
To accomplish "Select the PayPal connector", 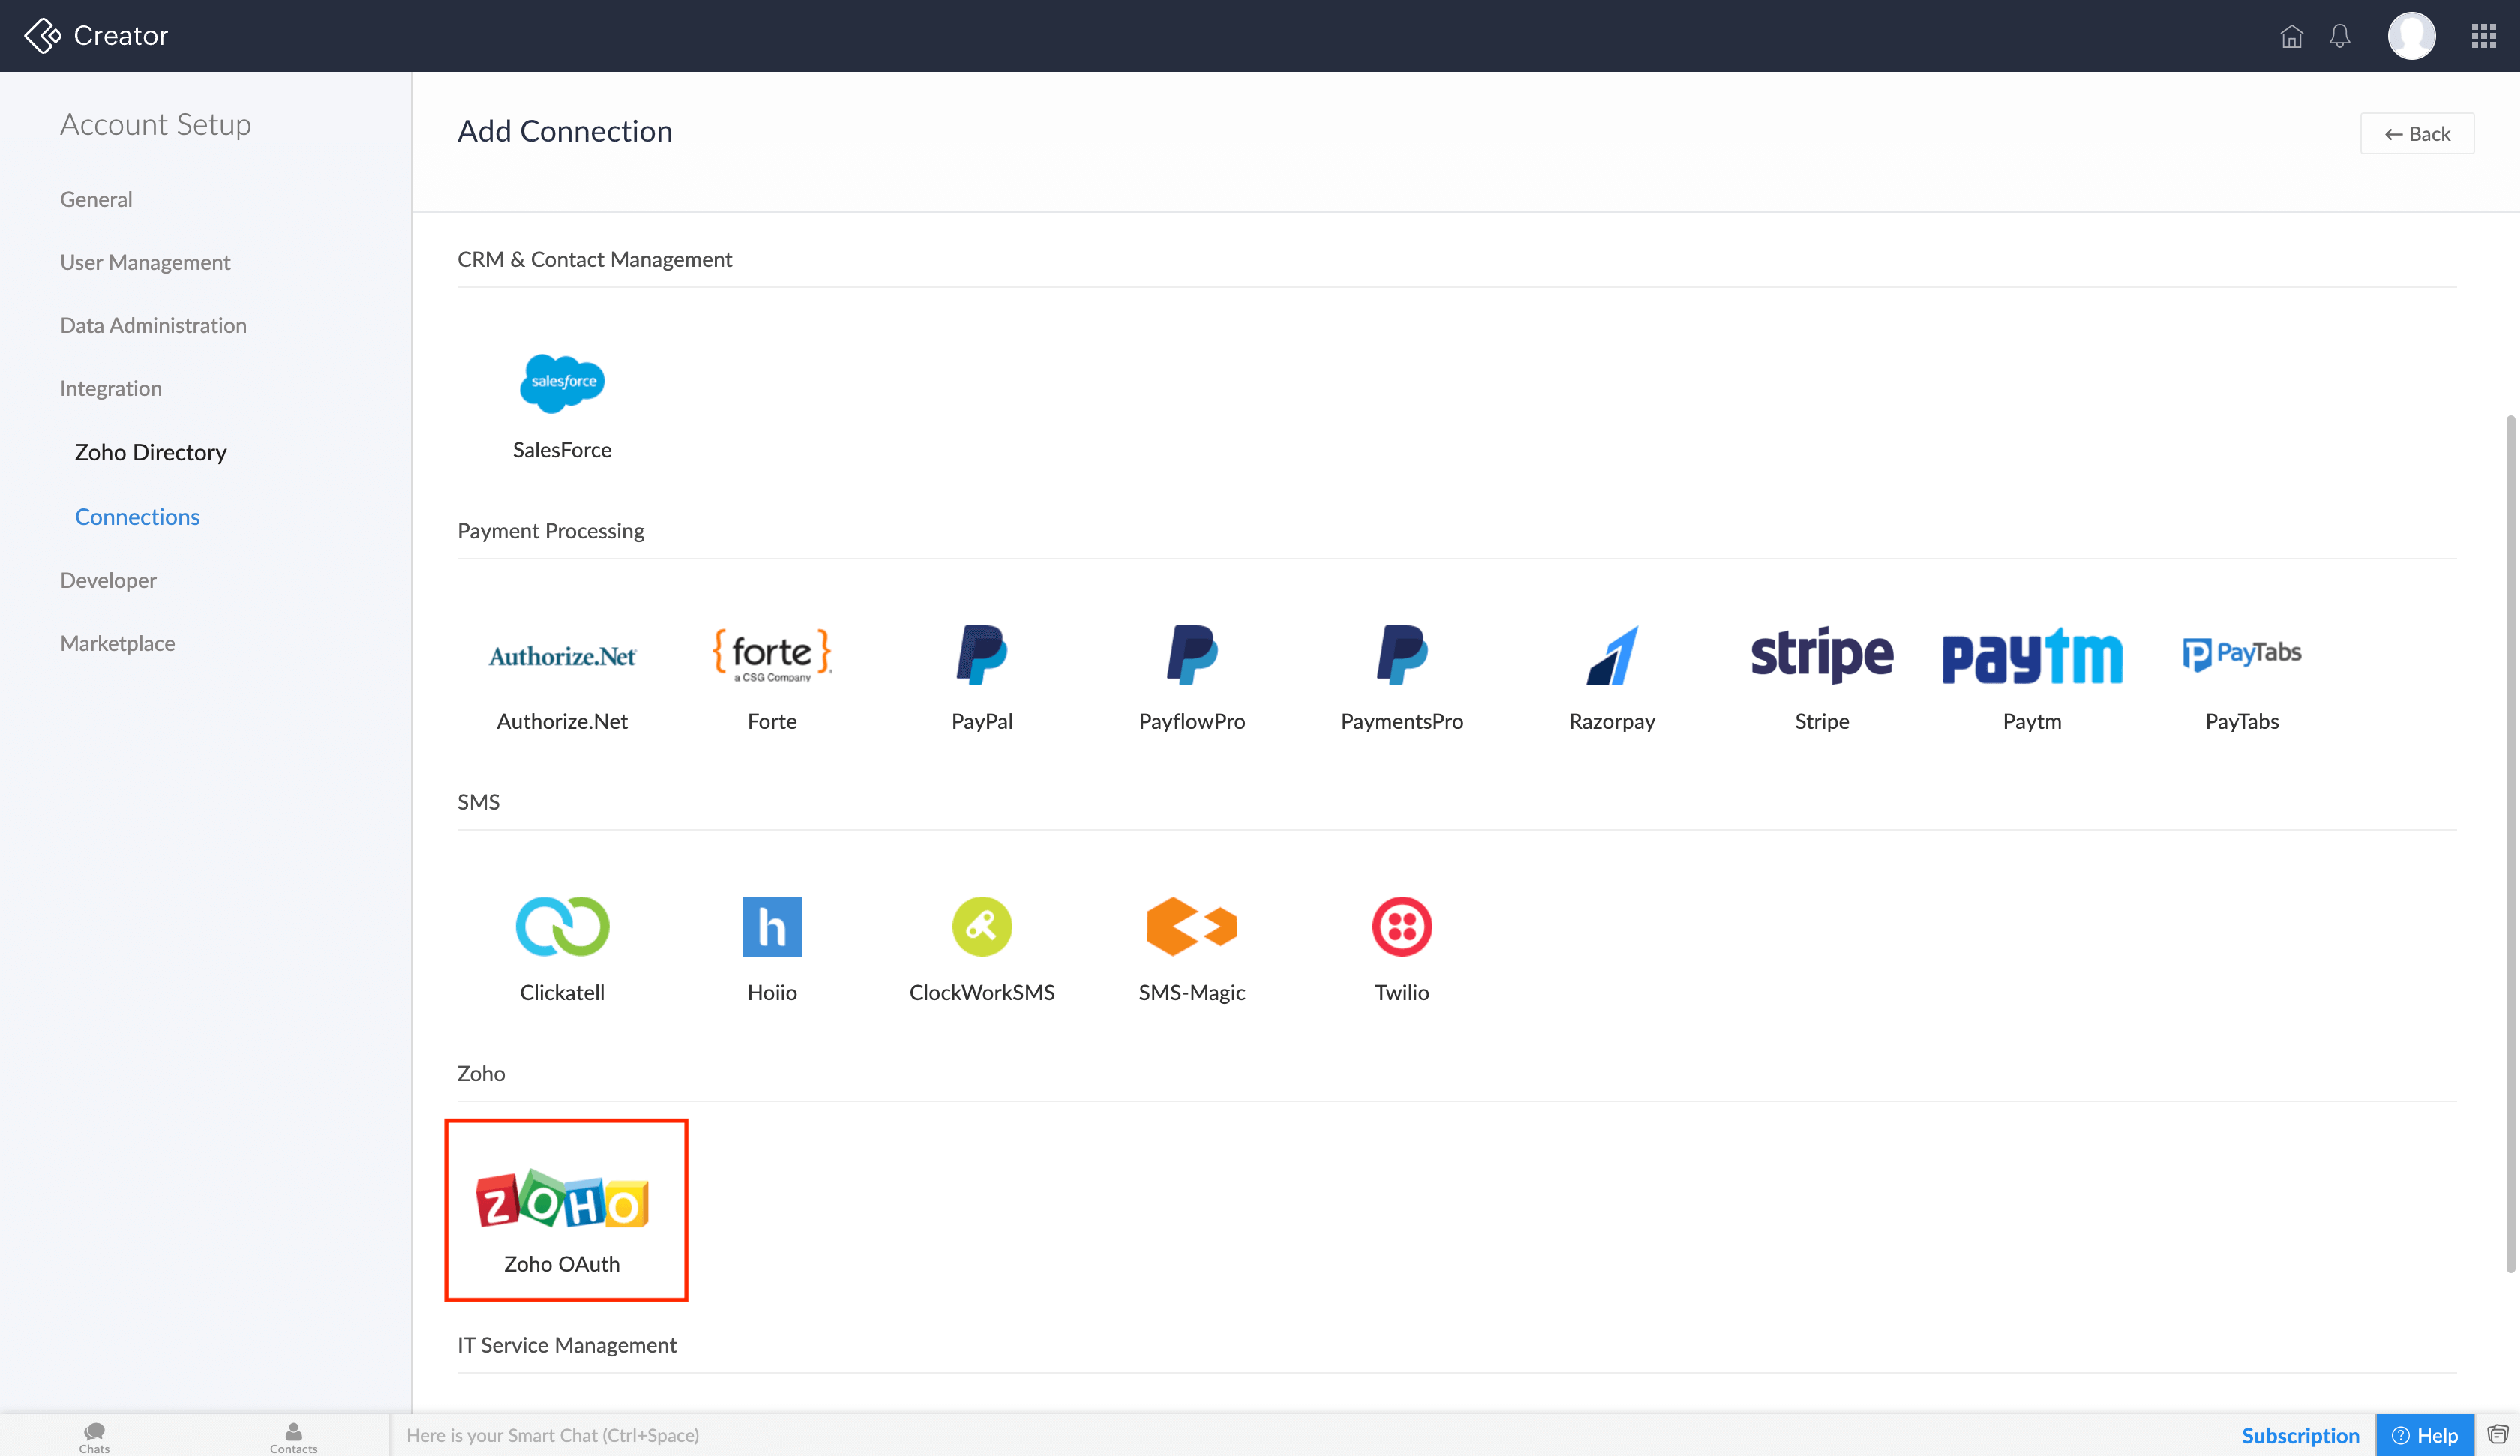I will pos(982,677).
